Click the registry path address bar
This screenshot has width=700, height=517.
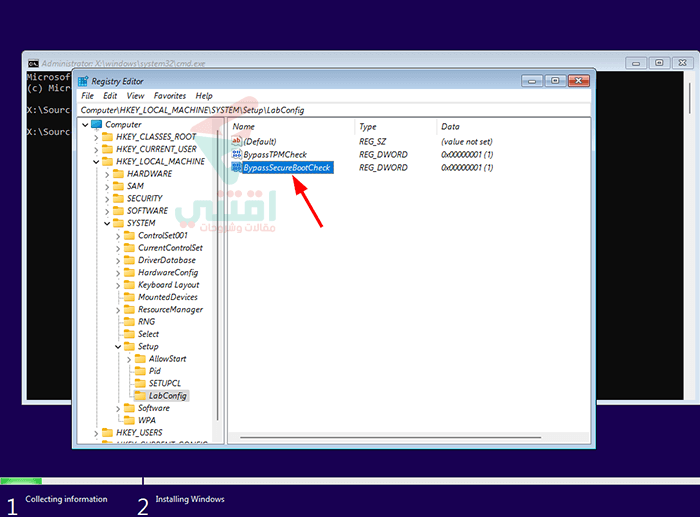[335, 110]
